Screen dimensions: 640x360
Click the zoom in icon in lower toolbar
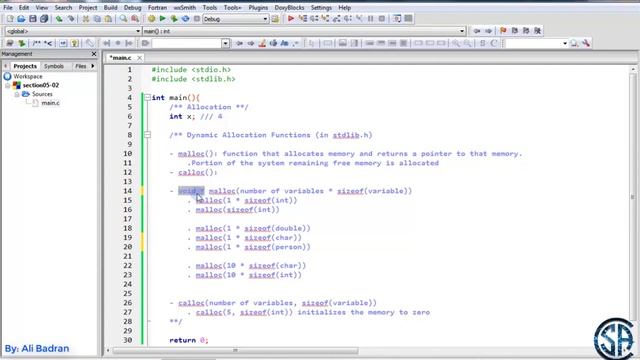(x=456, y=43)
